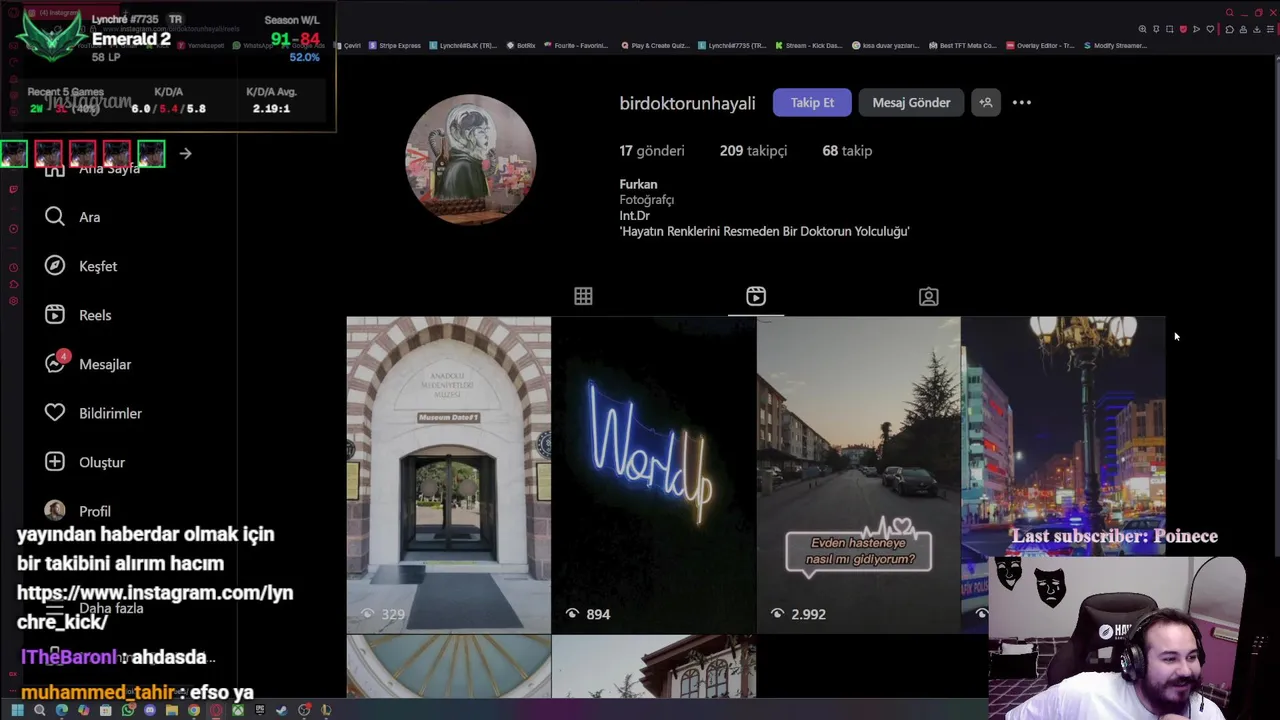Click the Furkan profile name text

(x=638, y=184)
